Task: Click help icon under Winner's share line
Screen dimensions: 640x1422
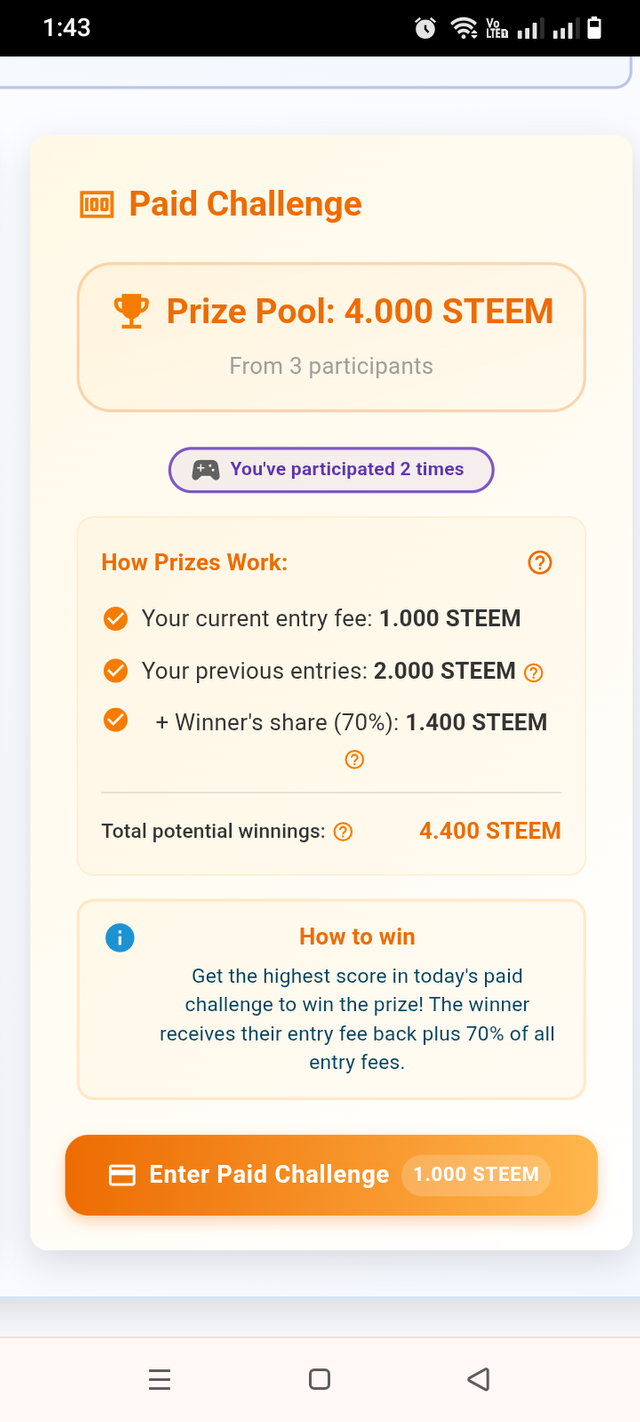Action: click(354, 760)
